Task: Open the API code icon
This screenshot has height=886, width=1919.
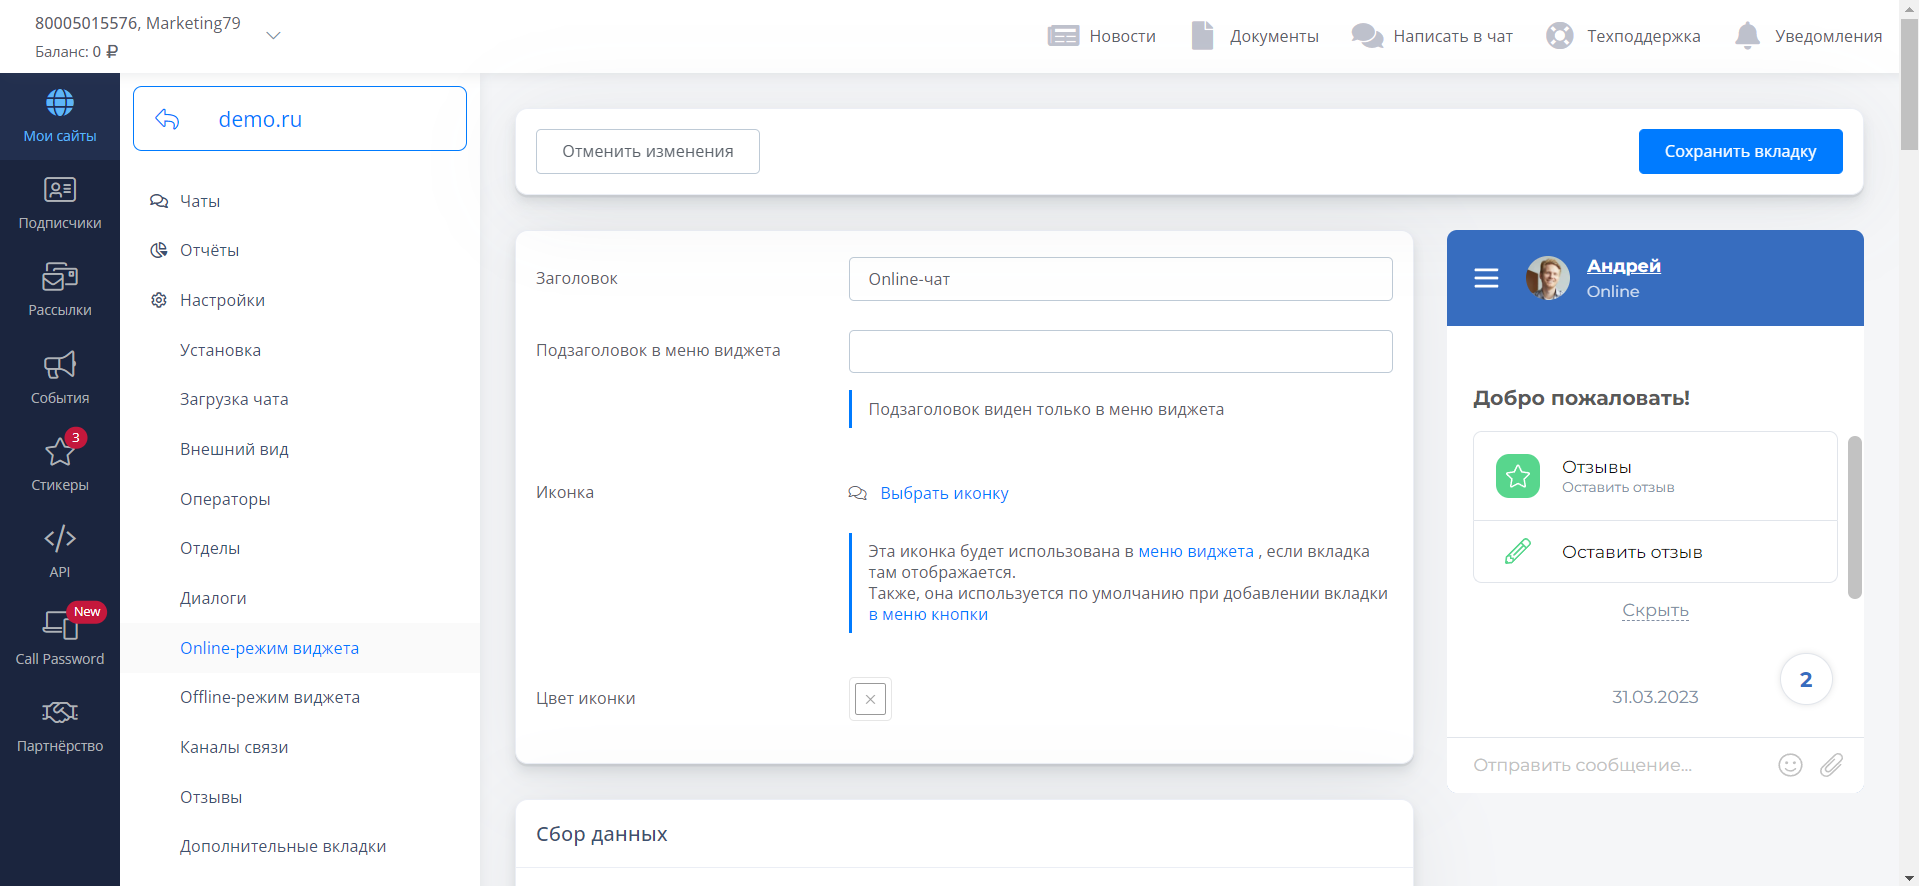Action: click(60, 539)
